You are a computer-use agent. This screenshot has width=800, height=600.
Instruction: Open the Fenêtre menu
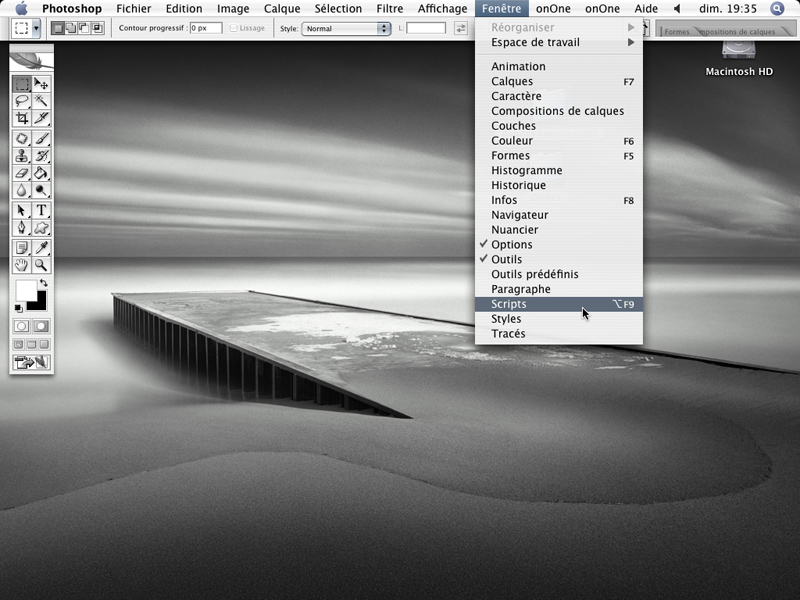(502, 9)
